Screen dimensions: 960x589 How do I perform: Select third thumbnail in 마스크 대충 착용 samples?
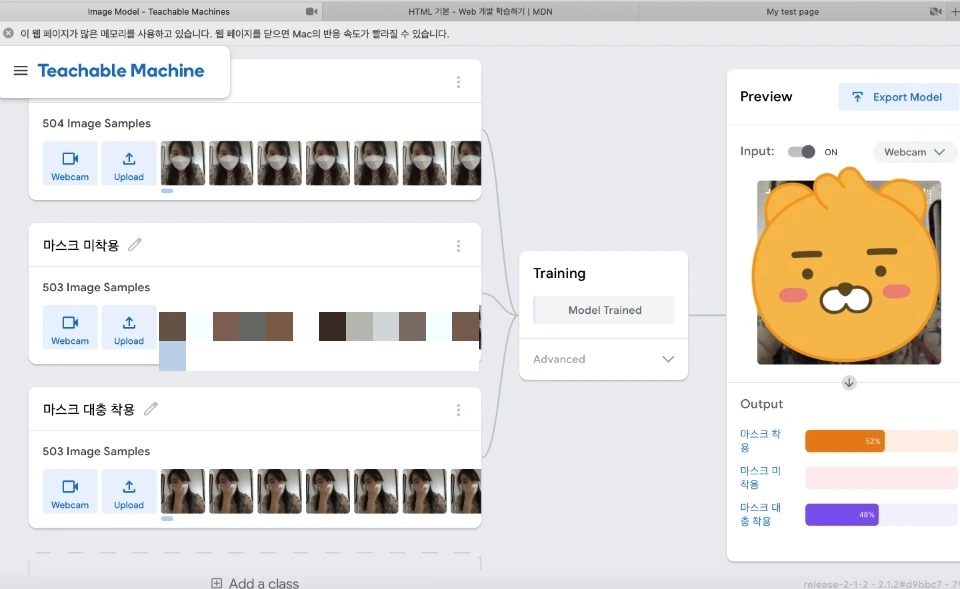(x=279, y=491)
